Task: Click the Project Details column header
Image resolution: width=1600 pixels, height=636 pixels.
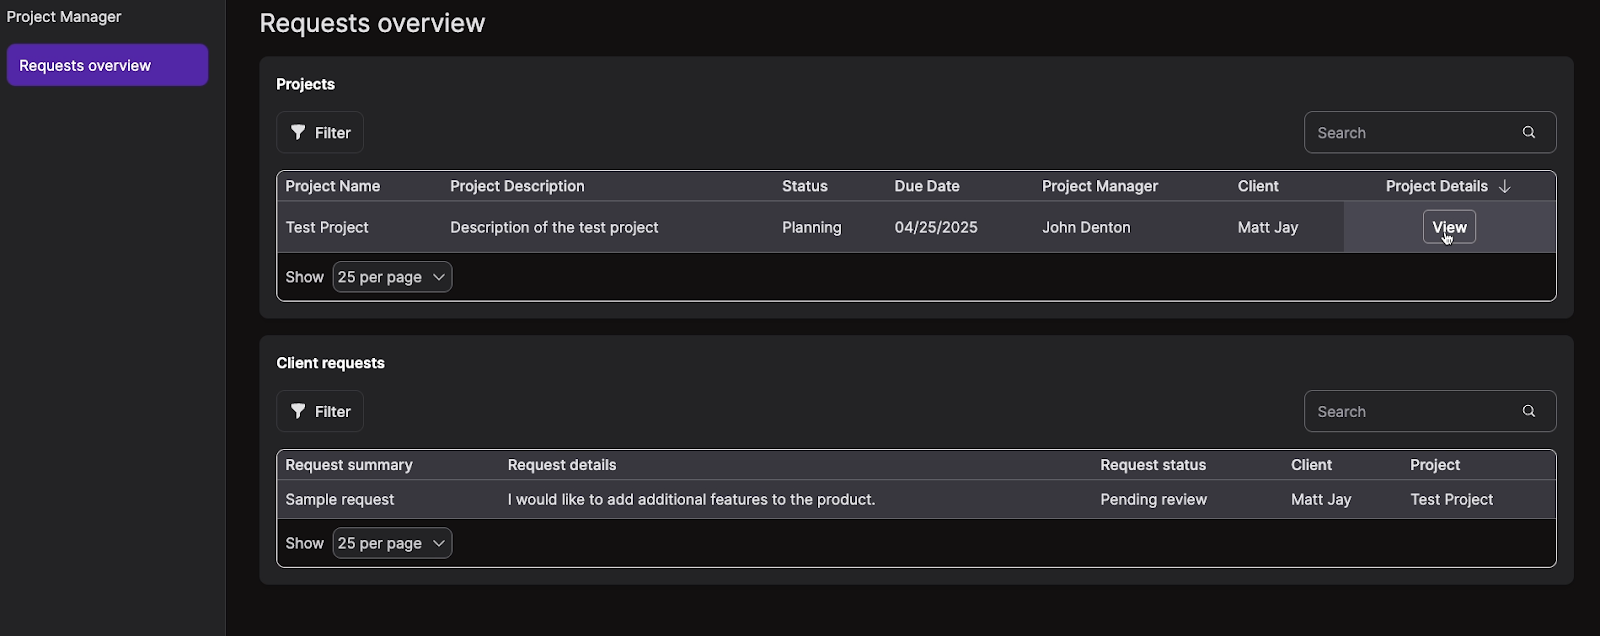Action: [x=1437, y=186]
